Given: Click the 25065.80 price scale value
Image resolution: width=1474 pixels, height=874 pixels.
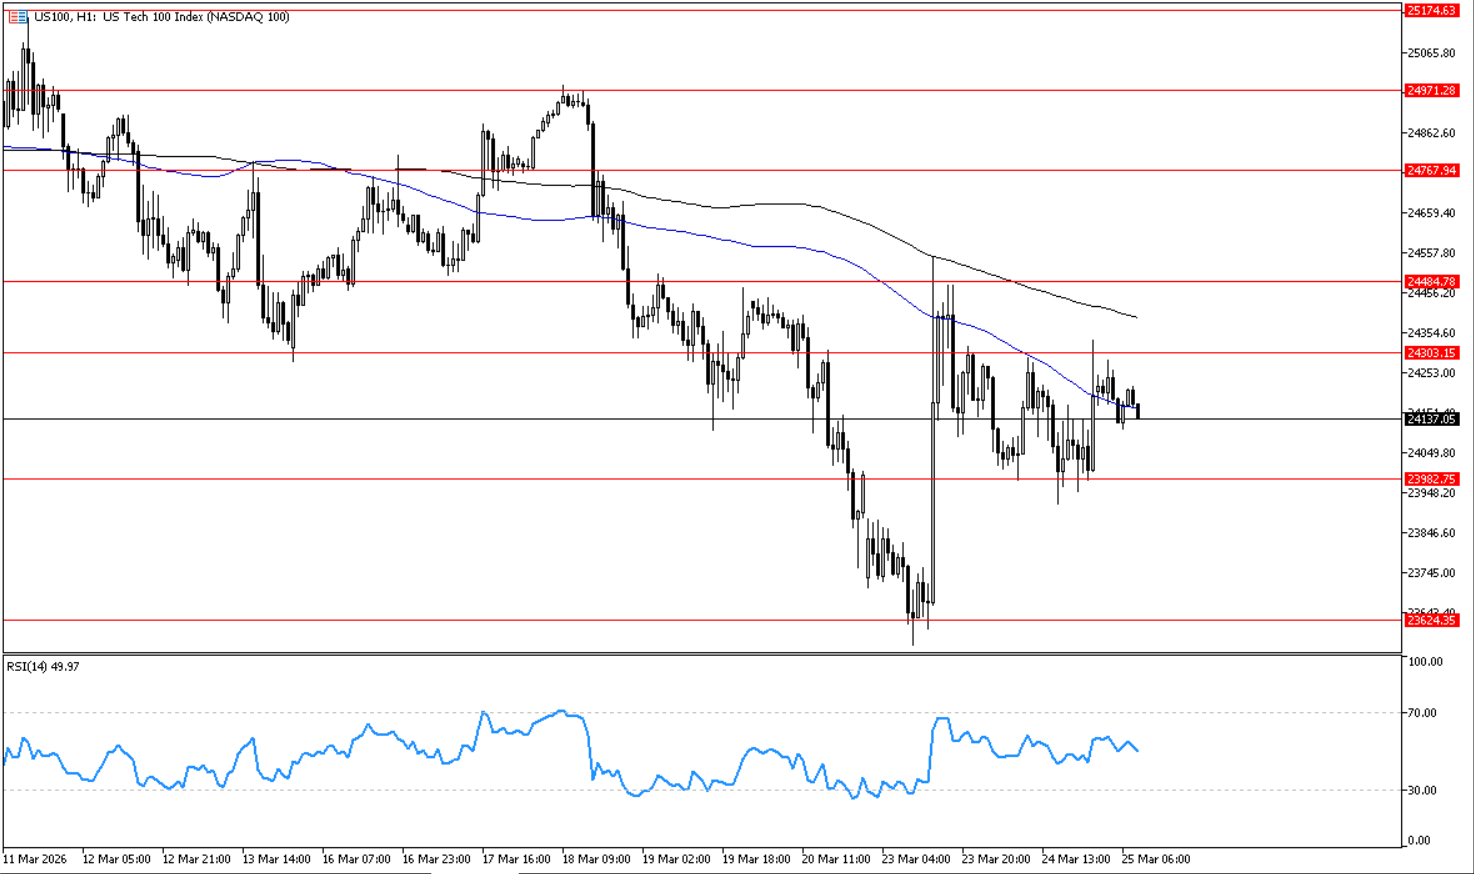Looking at the screenshot, I should 1430,53.
